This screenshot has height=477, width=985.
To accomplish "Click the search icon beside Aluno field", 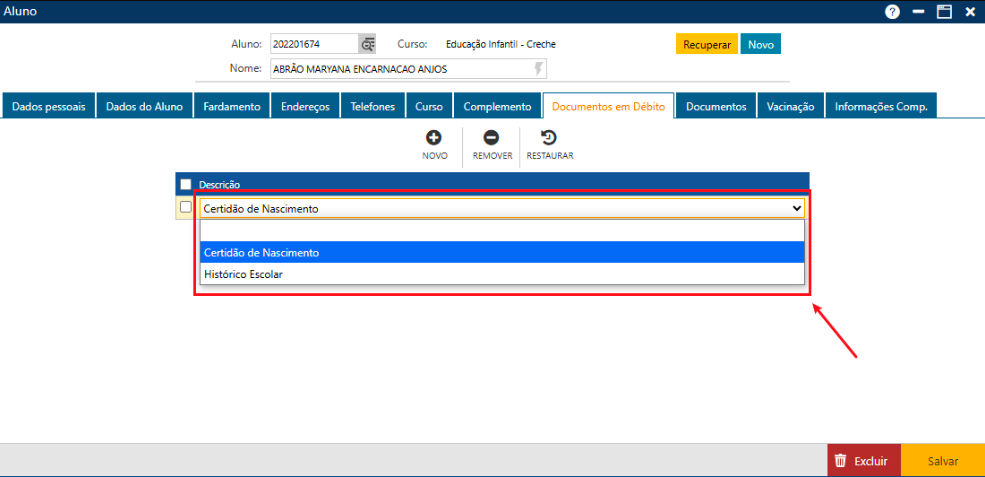I will pyautogui.click(x=368, y=44).
